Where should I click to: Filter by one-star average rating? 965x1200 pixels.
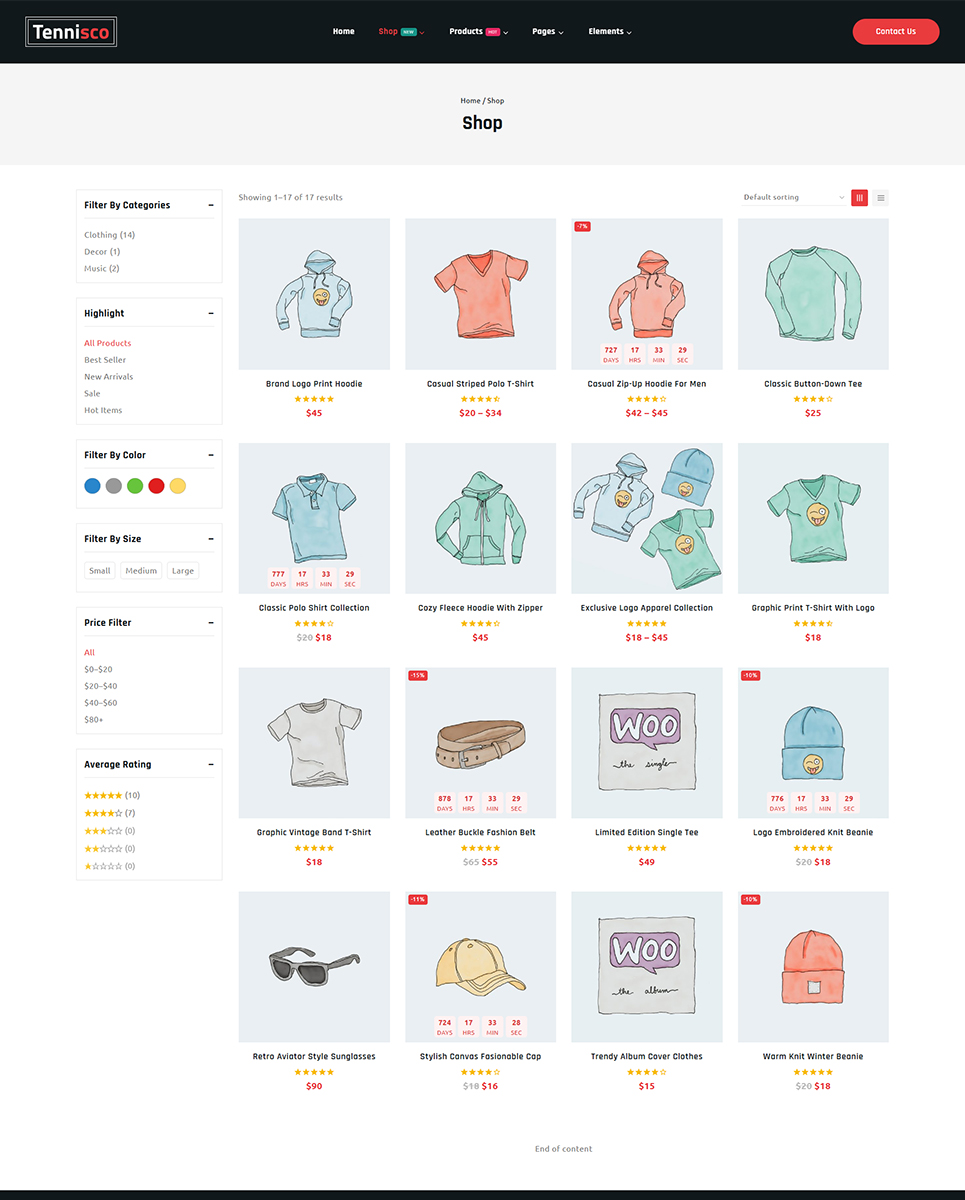110,866
